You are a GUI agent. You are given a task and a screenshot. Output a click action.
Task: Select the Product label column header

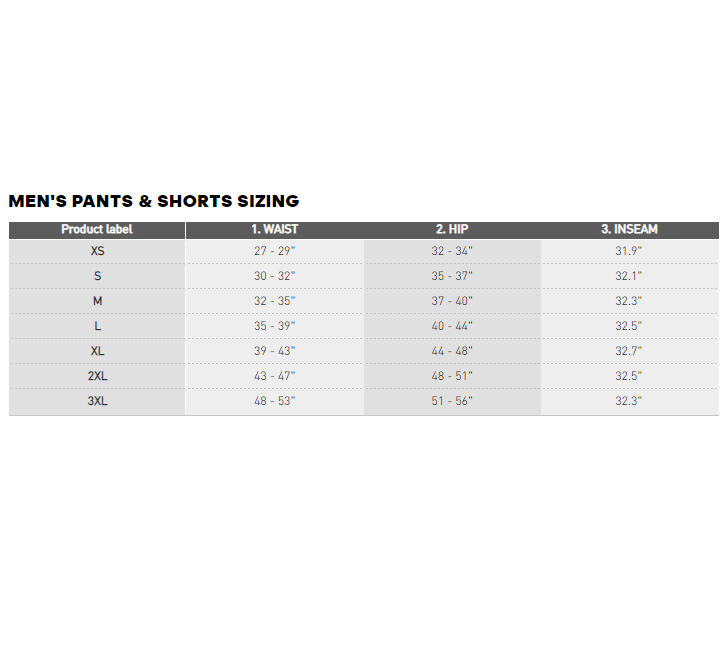[97, 229]
